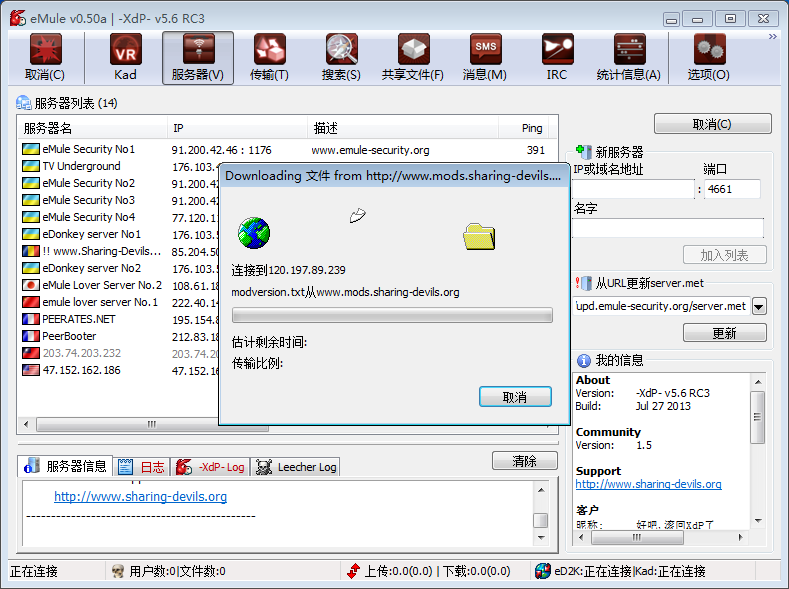Select the eMule Security No4 row
The image size is (789, 589).
[119, 217]
